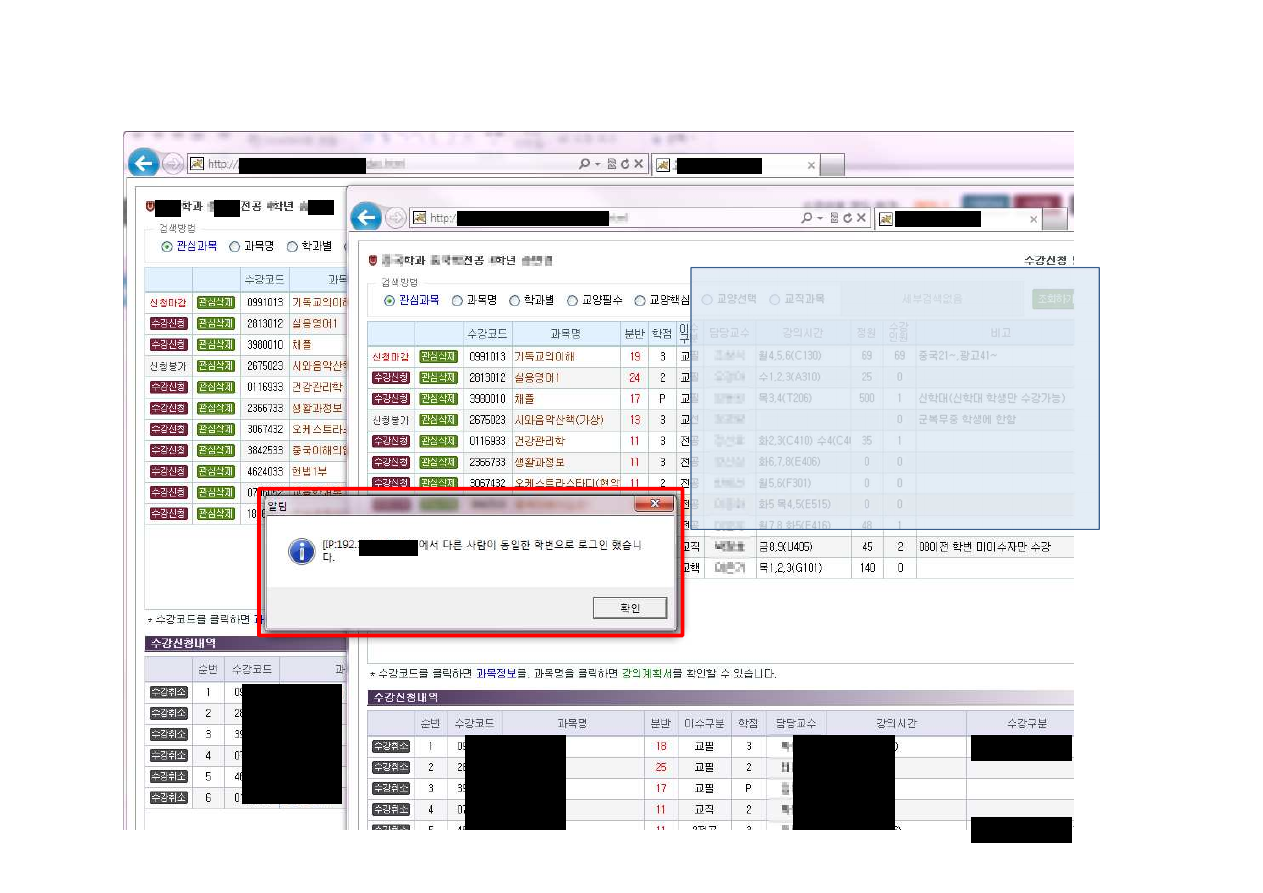The height and width of the screenshot is (893, 1263).
Task: Open the 체플 course name link in the front window
Action: coord(525,399)
